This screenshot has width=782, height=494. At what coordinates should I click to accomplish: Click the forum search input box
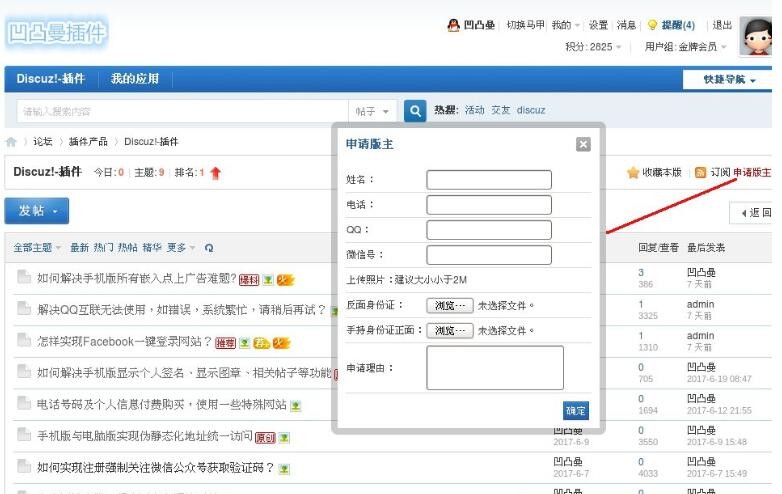pyautogui.click(x=182, y=111)
